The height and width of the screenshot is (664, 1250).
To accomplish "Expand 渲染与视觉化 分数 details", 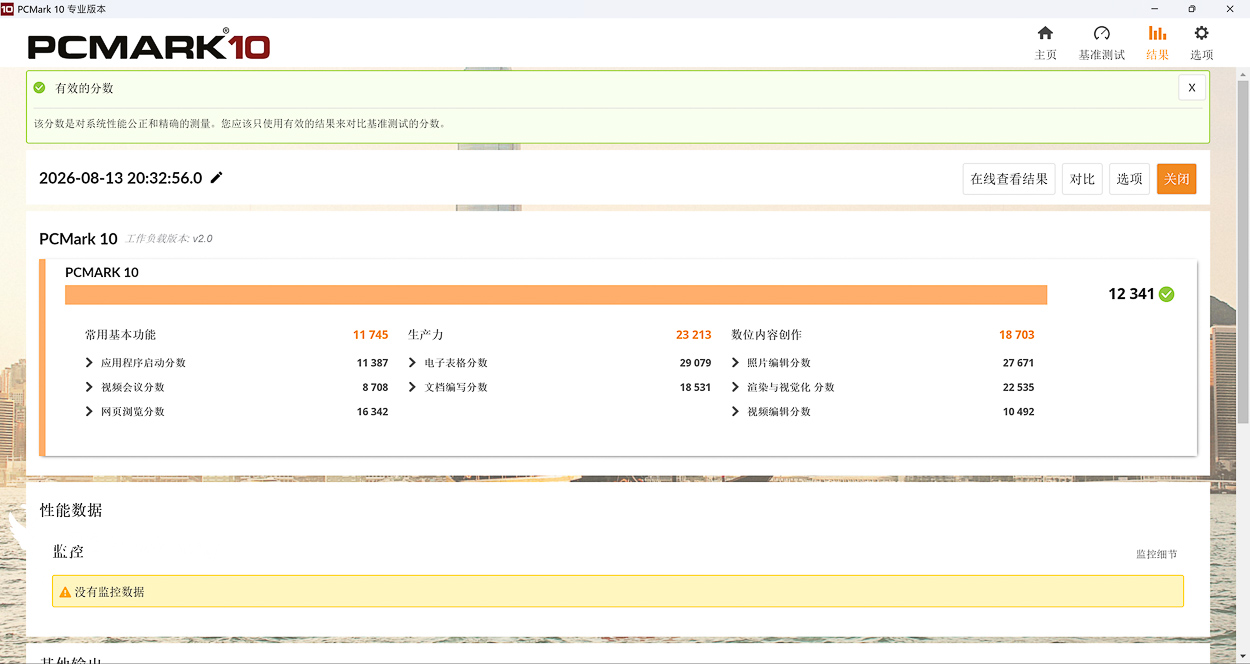I will (735, 387).
